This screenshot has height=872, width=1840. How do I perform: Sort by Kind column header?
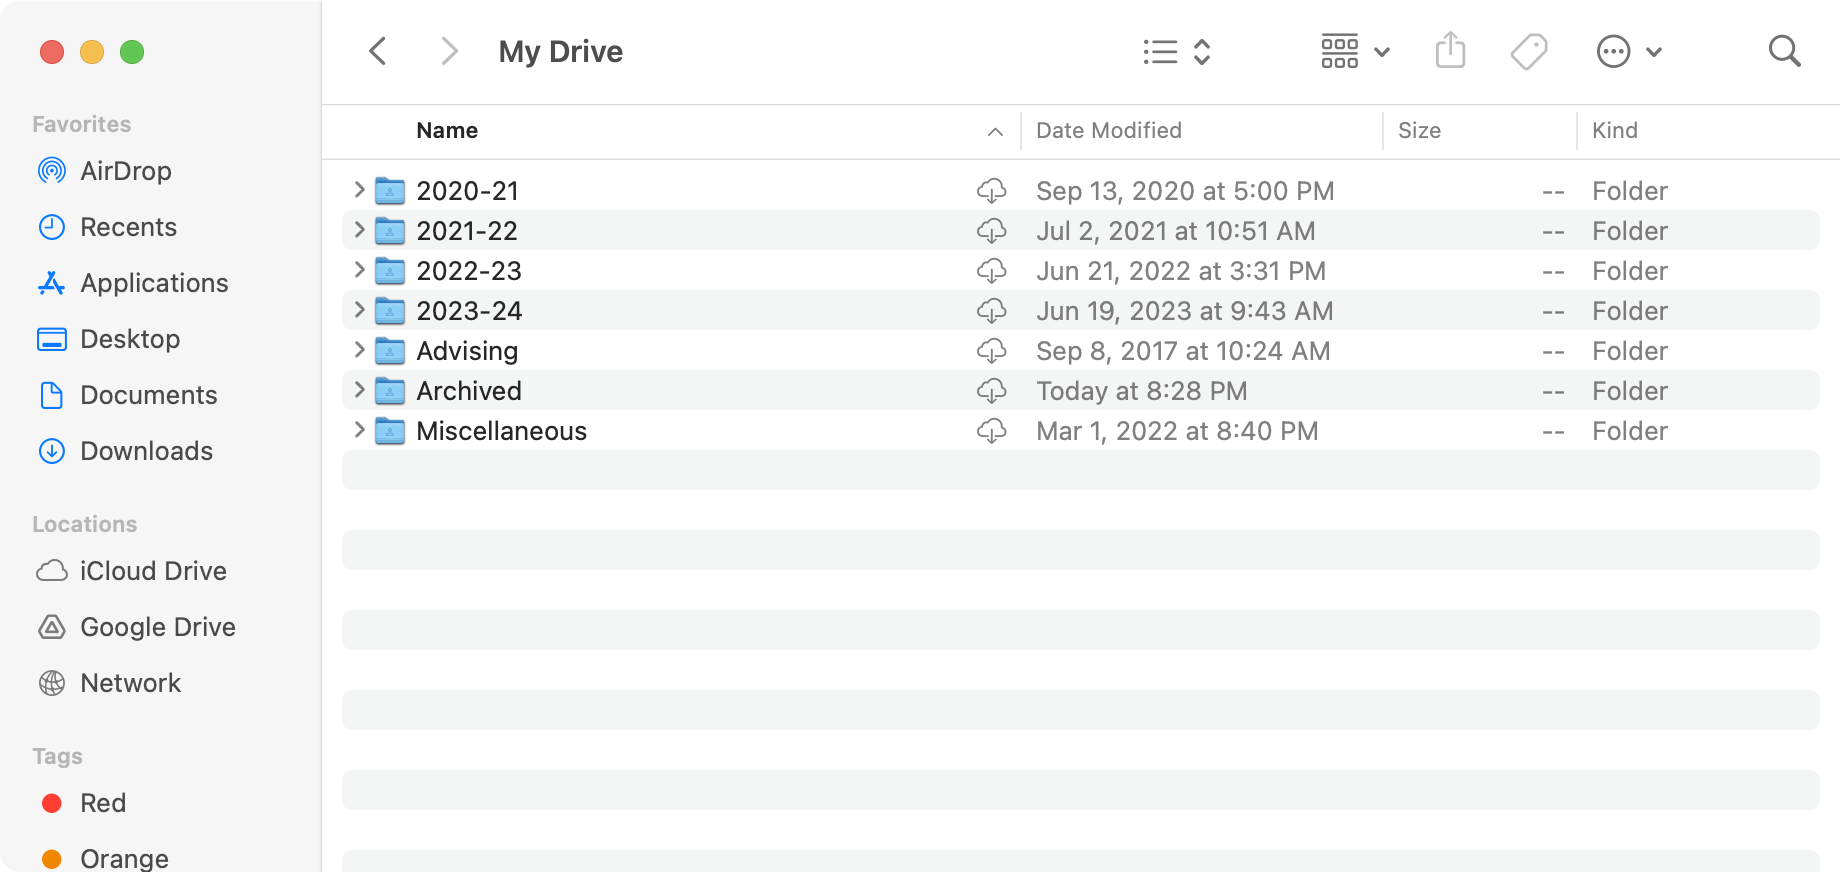1614,131
